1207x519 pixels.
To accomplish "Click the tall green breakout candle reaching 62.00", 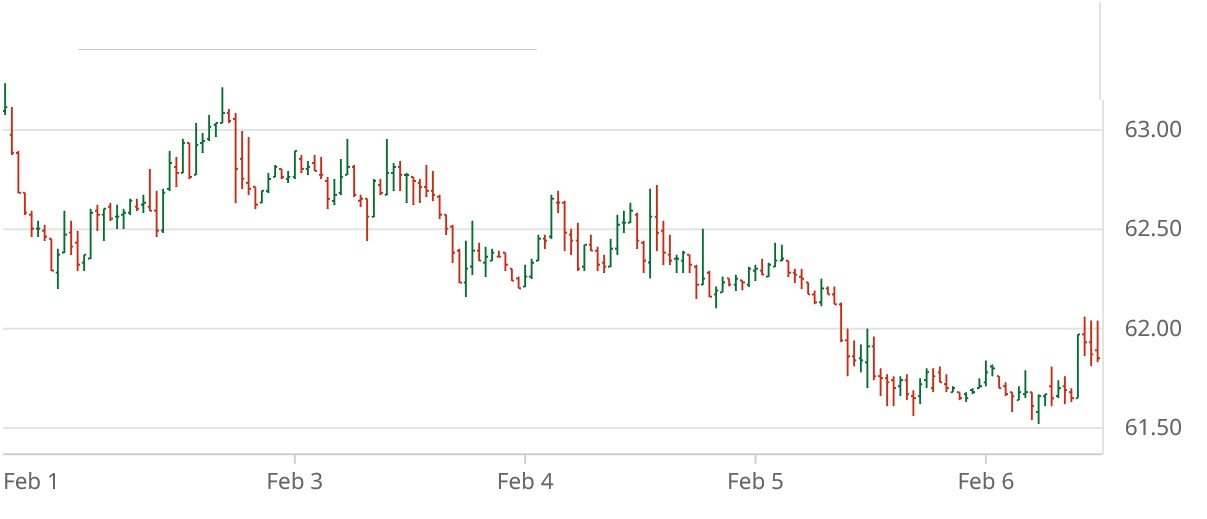I will click(1078, 365).
